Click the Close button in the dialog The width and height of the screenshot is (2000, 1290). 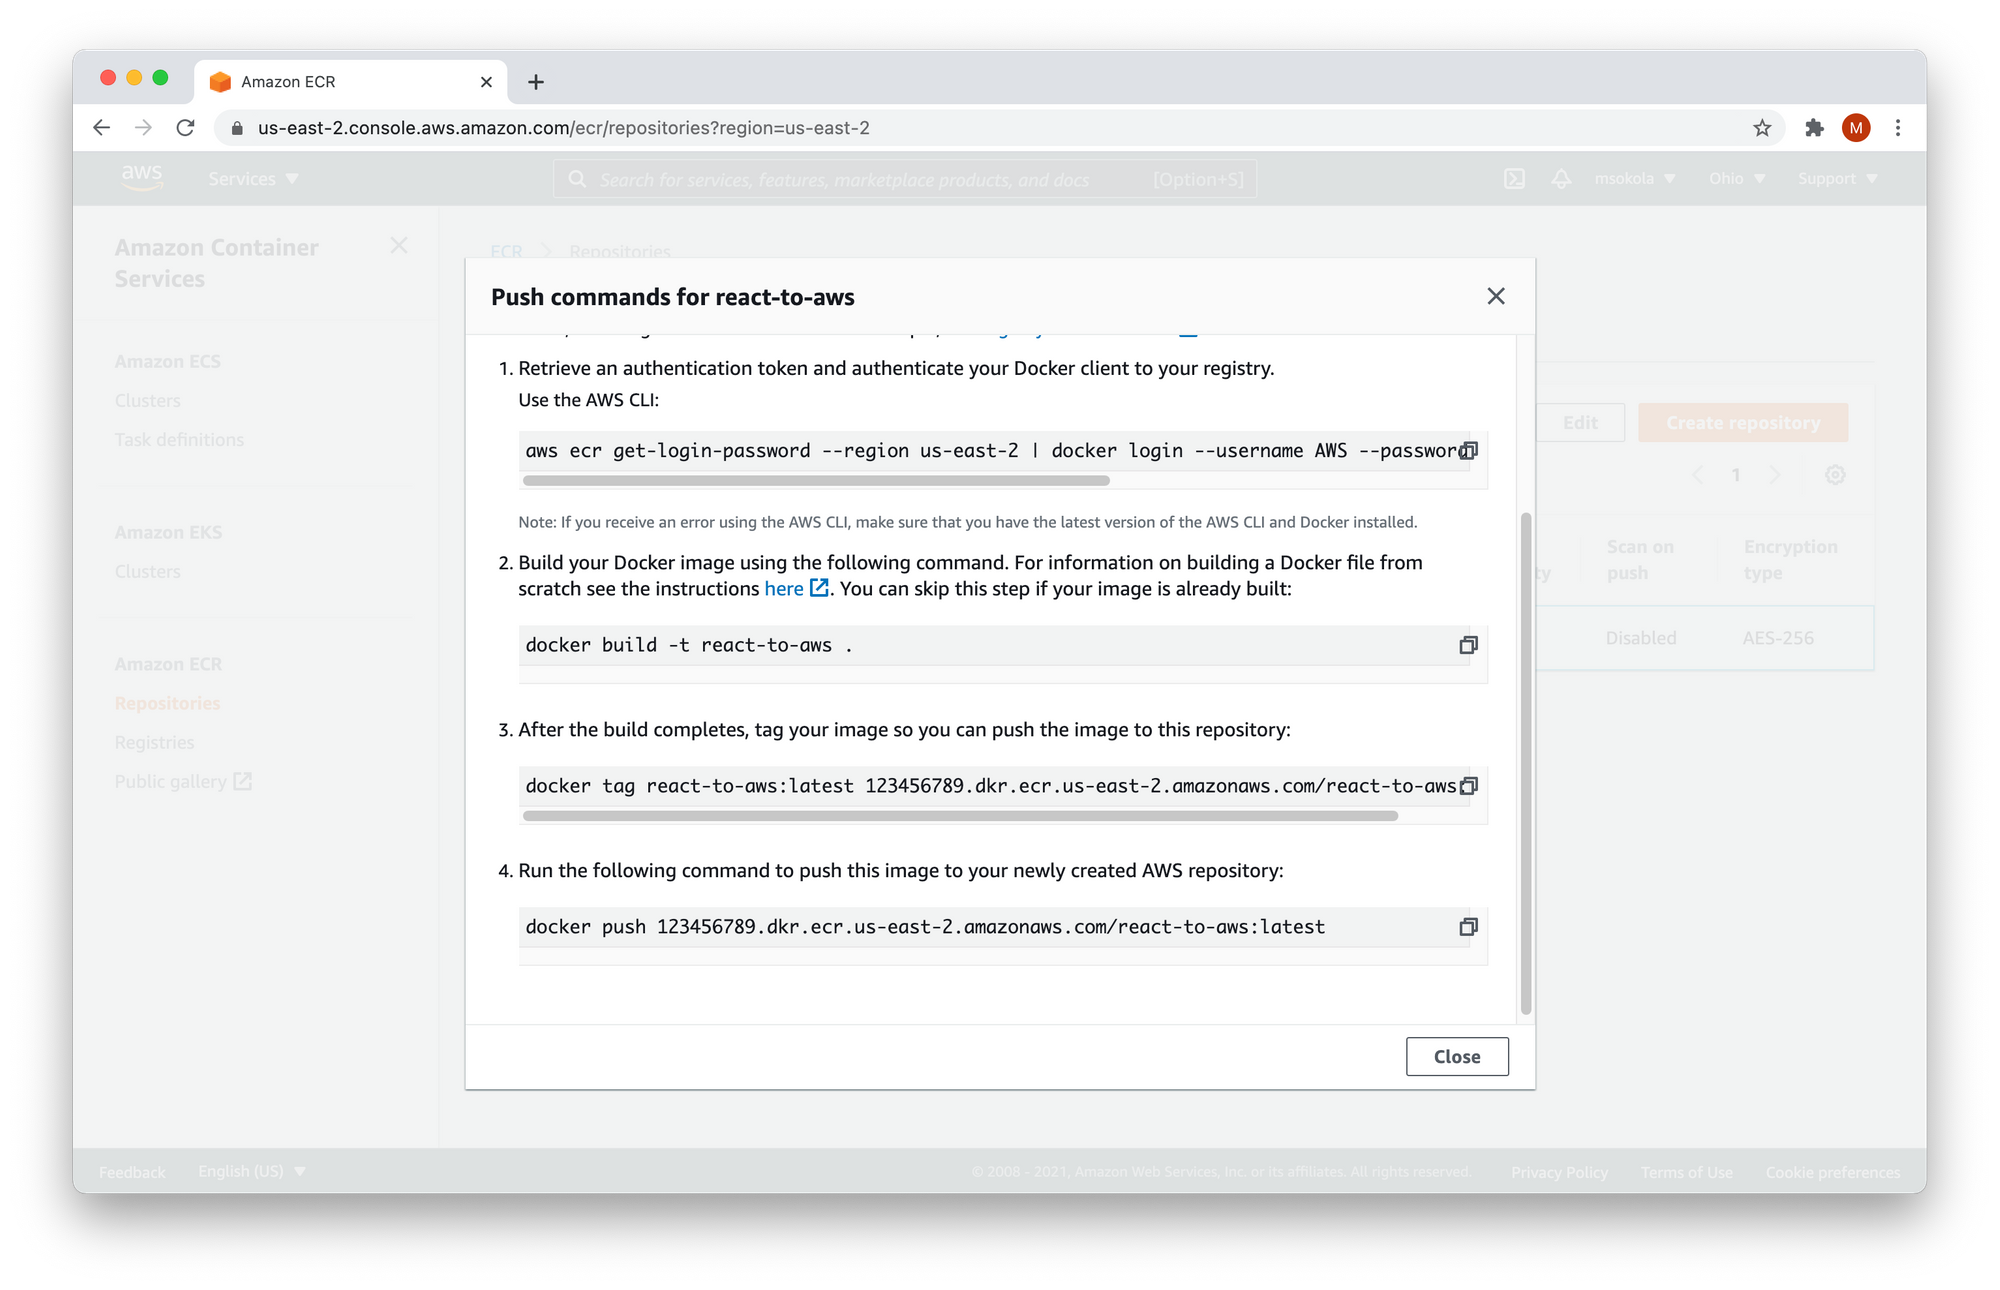pos(1457,1056)
